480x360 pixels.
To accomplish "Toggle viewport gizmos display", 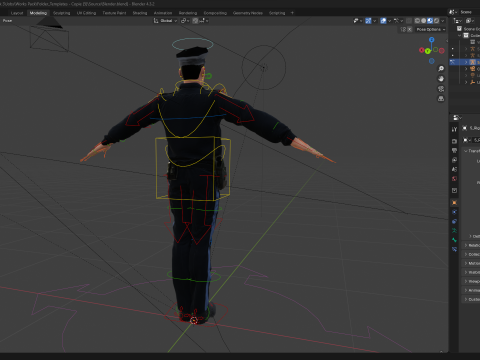I will pos(368,21).
